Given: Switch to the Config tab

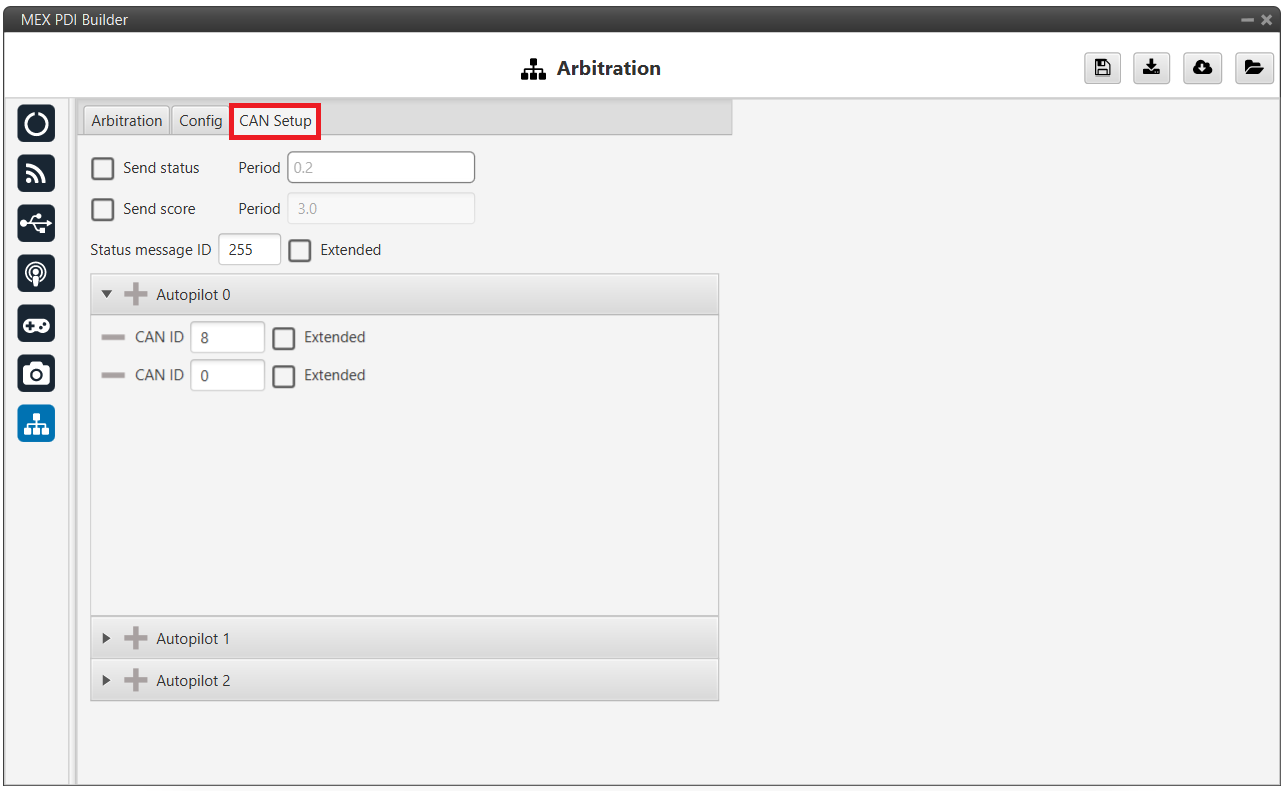Looking at the screenshot, I should (200, 121).
